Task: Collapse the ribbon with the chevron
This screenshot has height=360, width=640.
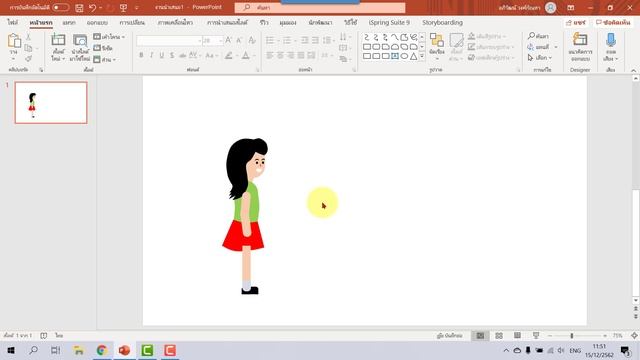Action: pos(633,70)
